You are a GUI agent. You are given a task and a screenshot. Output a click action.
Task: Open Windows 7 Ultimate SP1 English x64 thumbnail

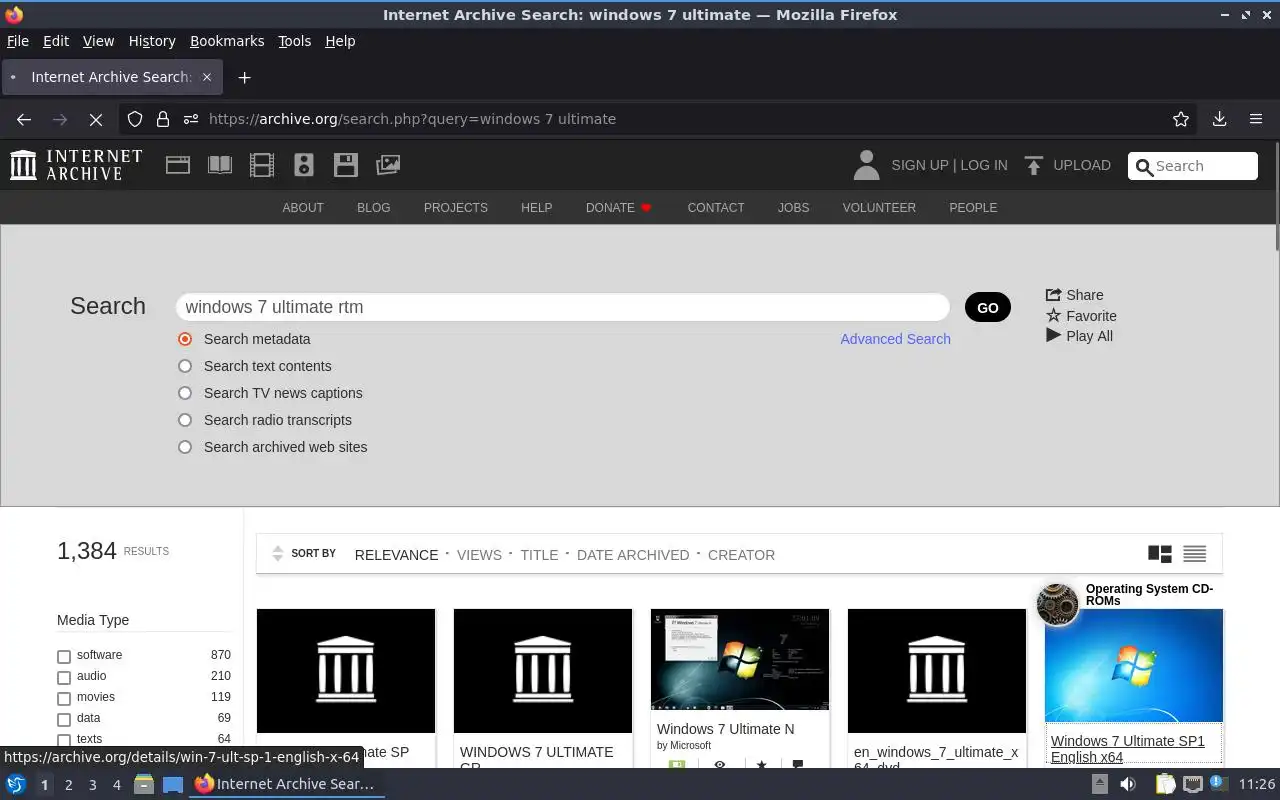[1134, 665]
